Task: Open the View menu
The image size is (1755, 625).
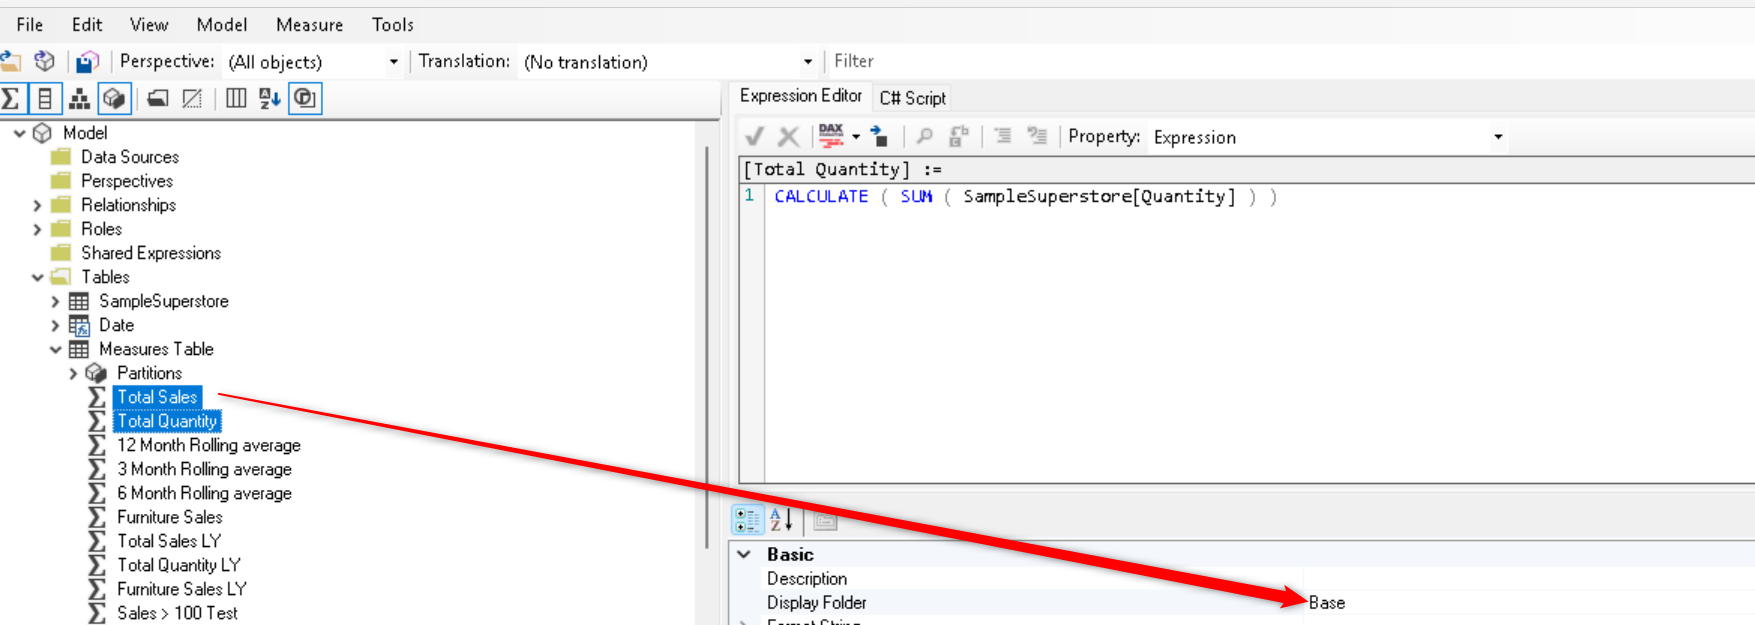Action: click(149, 25)
